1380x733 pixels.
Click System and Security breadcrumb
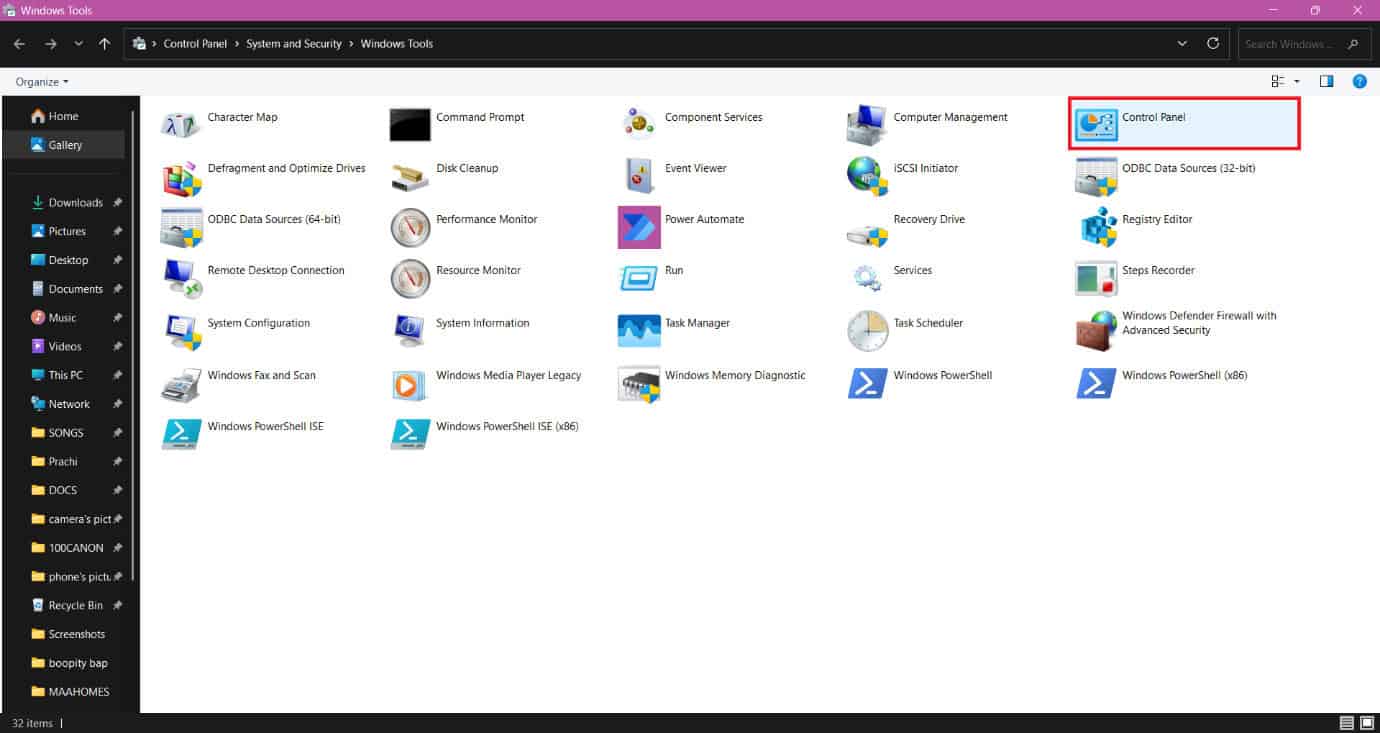click(x=294, y=44)
